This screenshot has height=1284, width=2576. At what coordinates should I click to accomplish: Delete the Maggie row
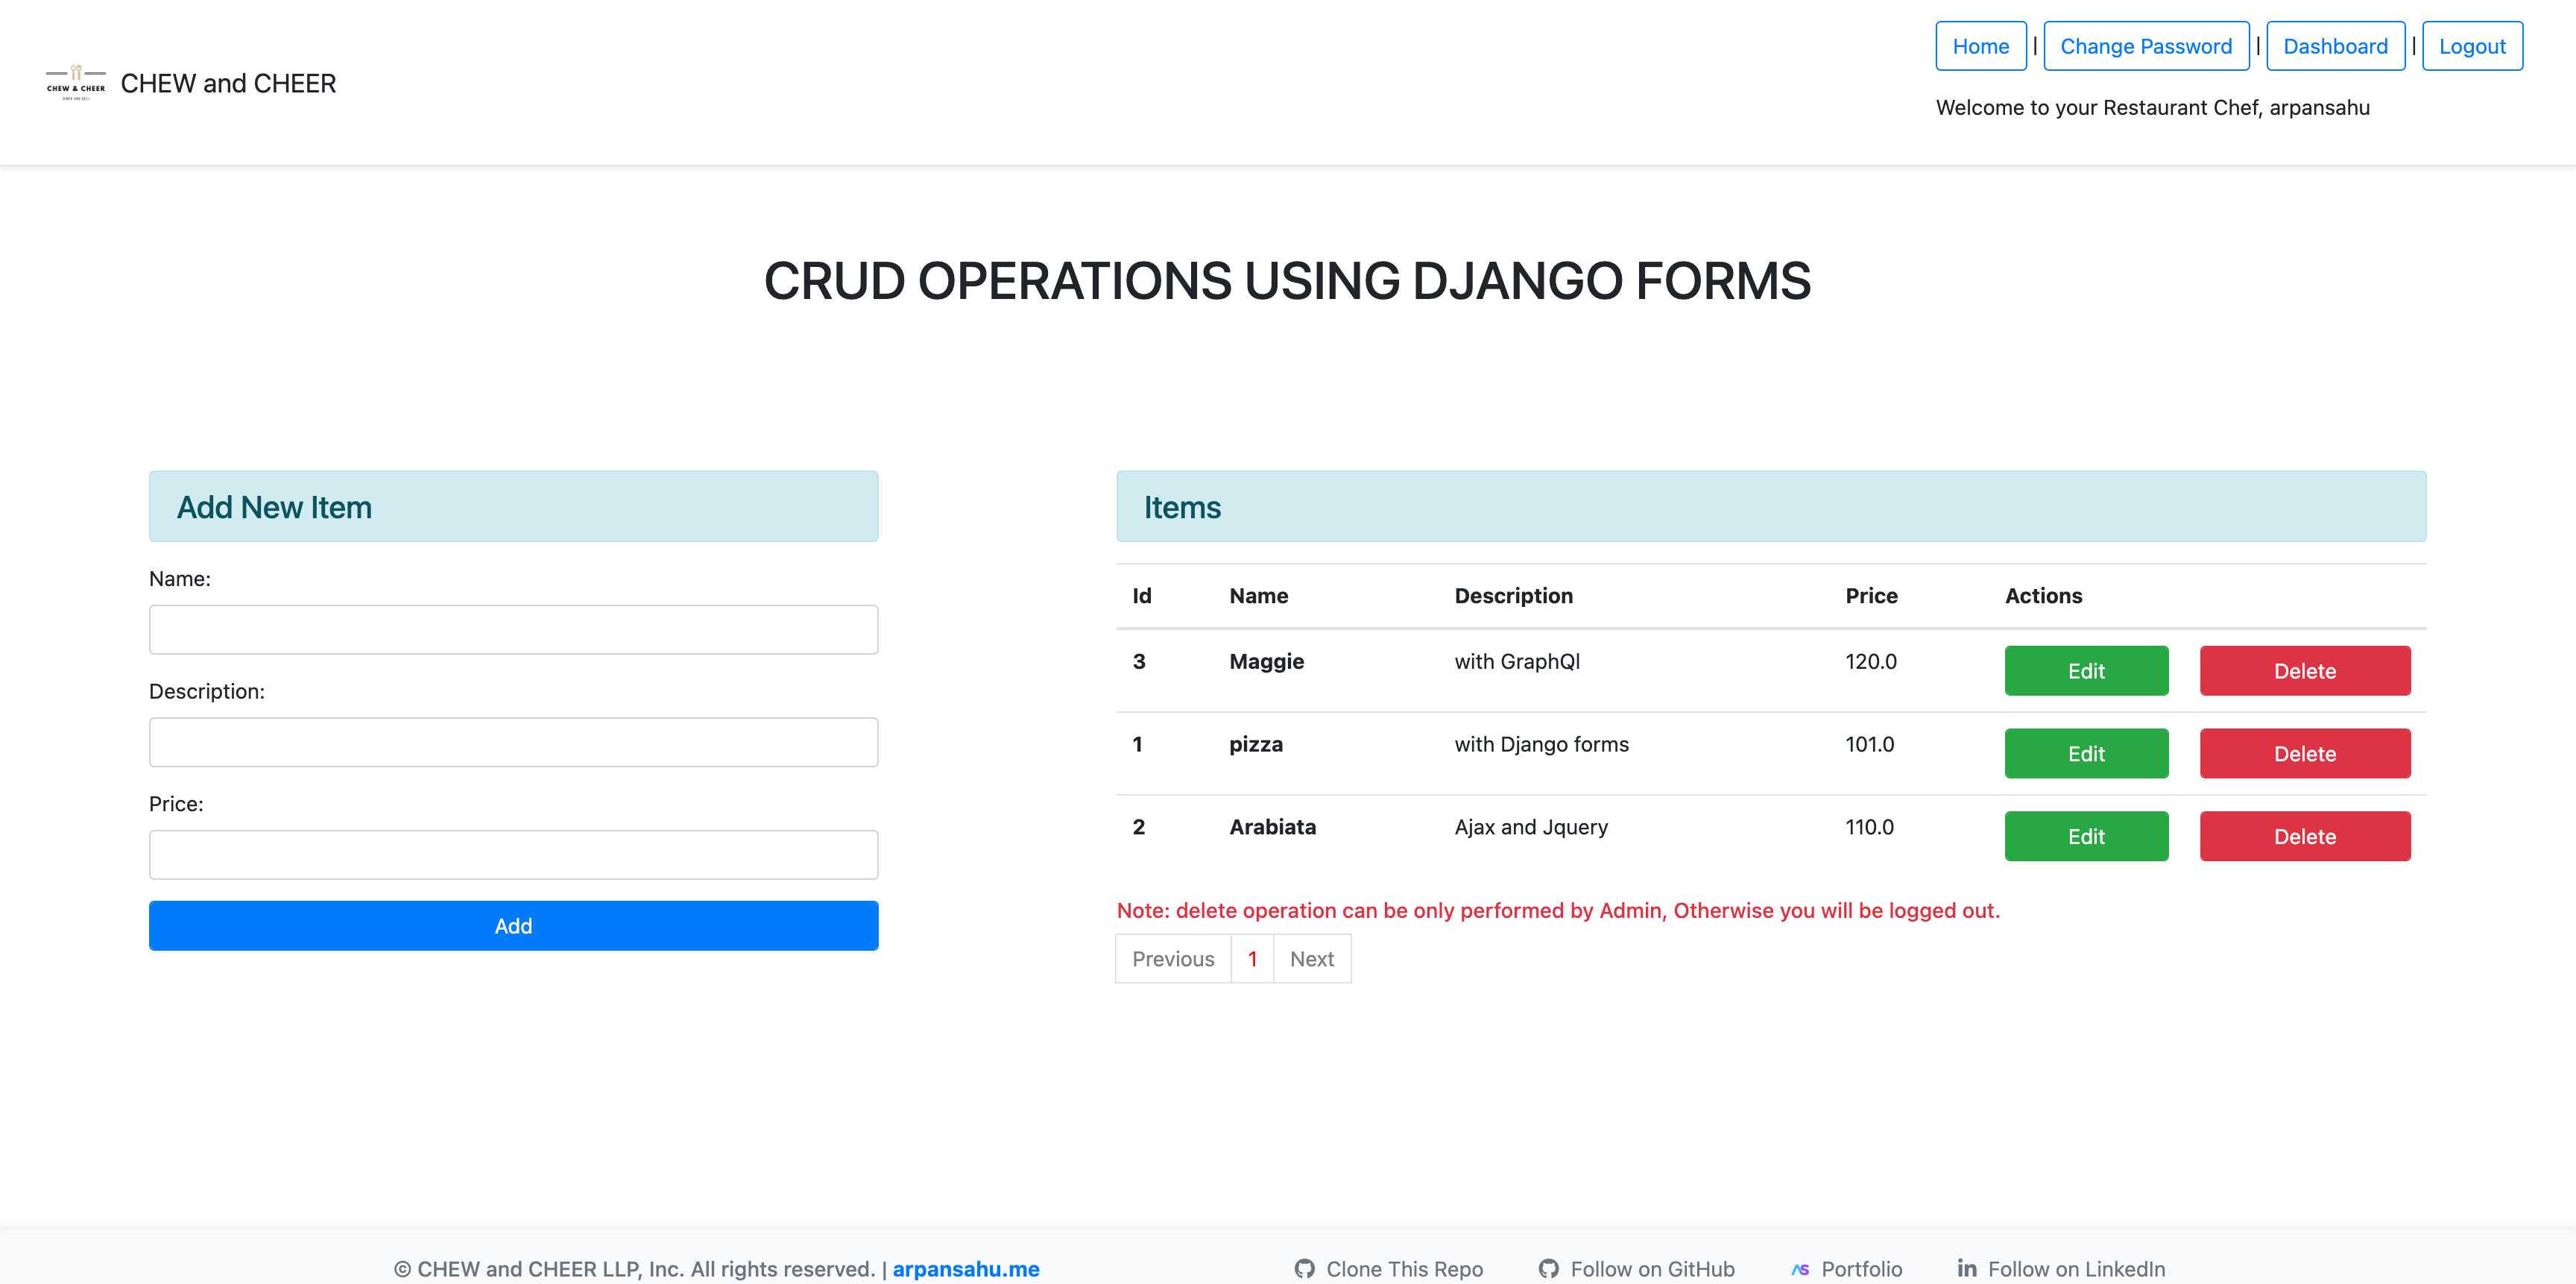pyautogui.click(x=2304, y=670)
